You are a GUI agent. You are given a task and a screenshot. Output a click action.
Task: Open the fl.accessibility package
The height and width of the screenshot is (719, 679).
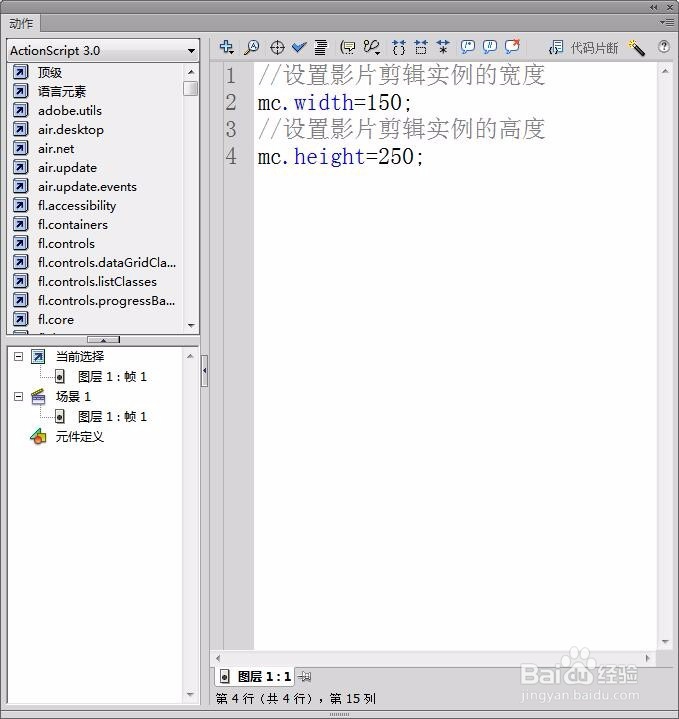(x=77, y=205)
